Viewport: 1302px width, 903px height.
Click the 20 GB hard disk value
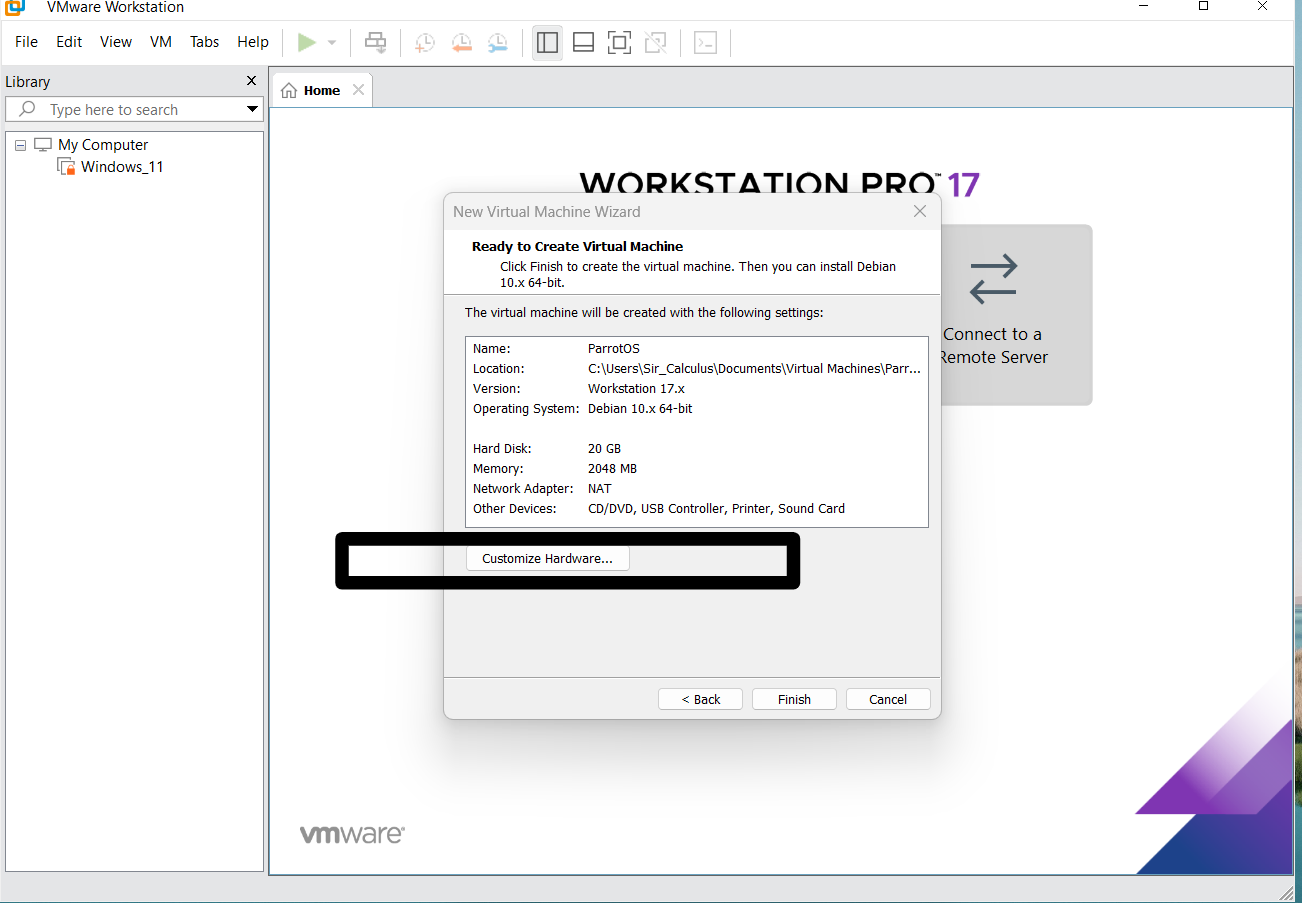[x=604, y=448]
